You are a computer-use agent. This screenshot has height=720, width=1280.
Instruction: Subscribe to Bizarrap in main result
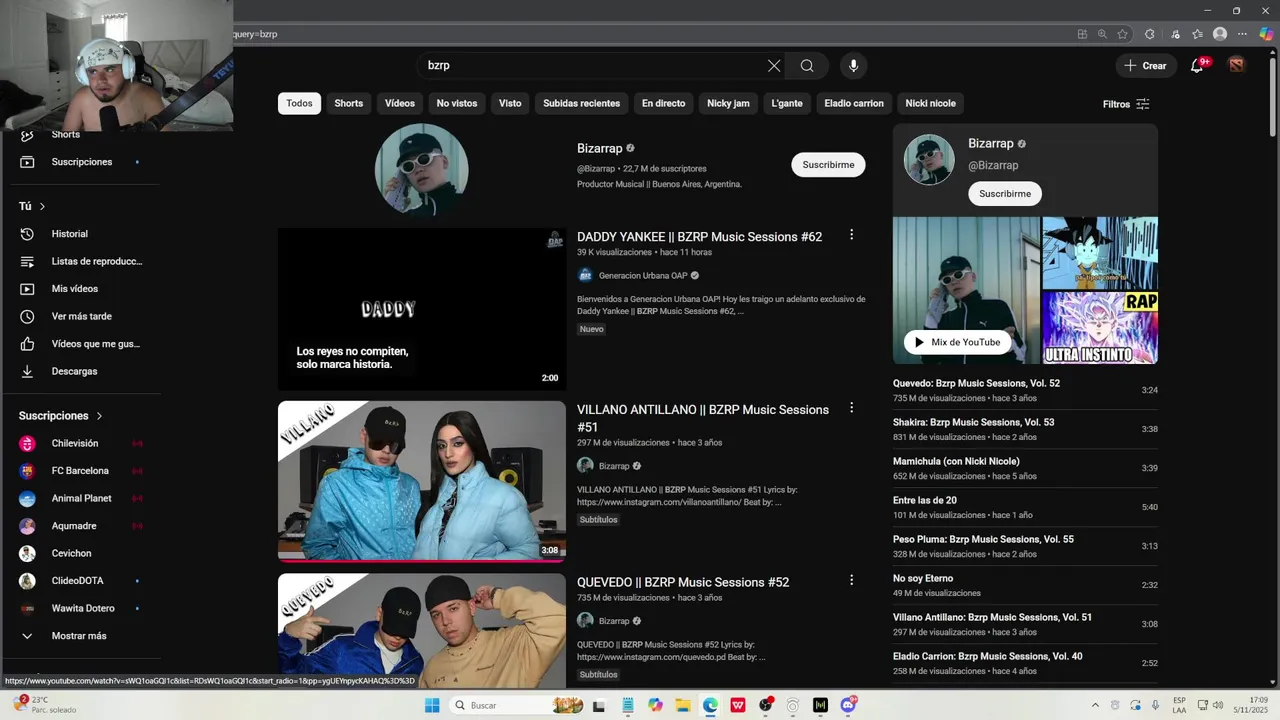(x=828, y=165)
